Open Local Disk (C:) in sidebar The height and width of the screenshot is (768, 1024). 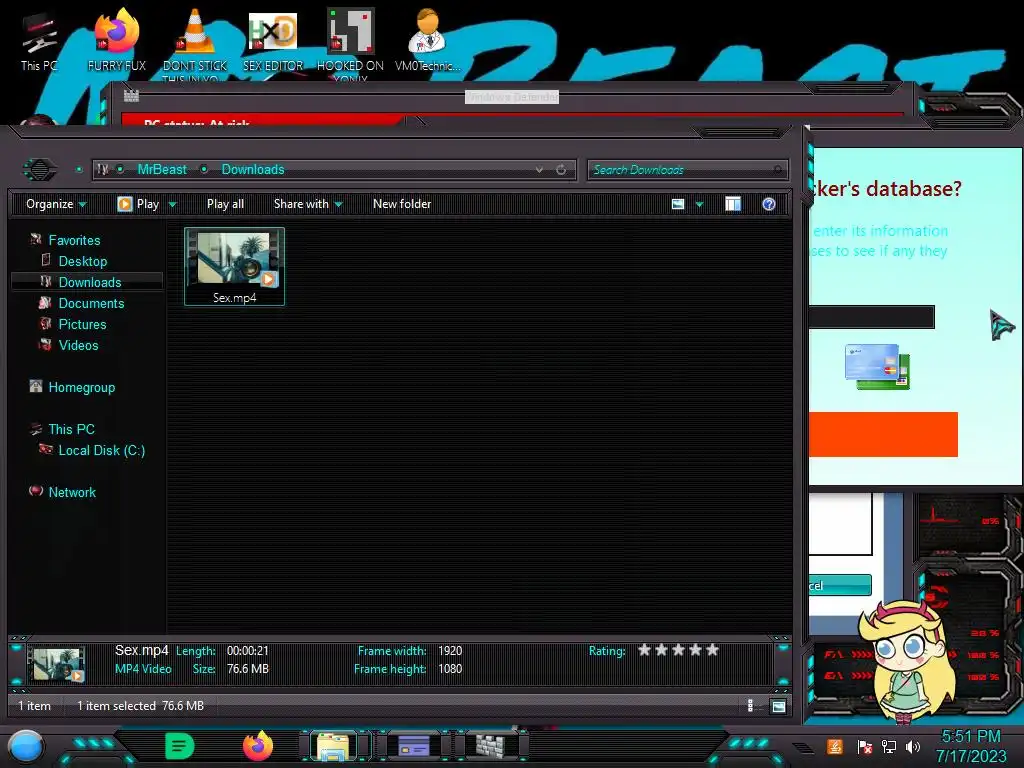[x=101, y=450]
